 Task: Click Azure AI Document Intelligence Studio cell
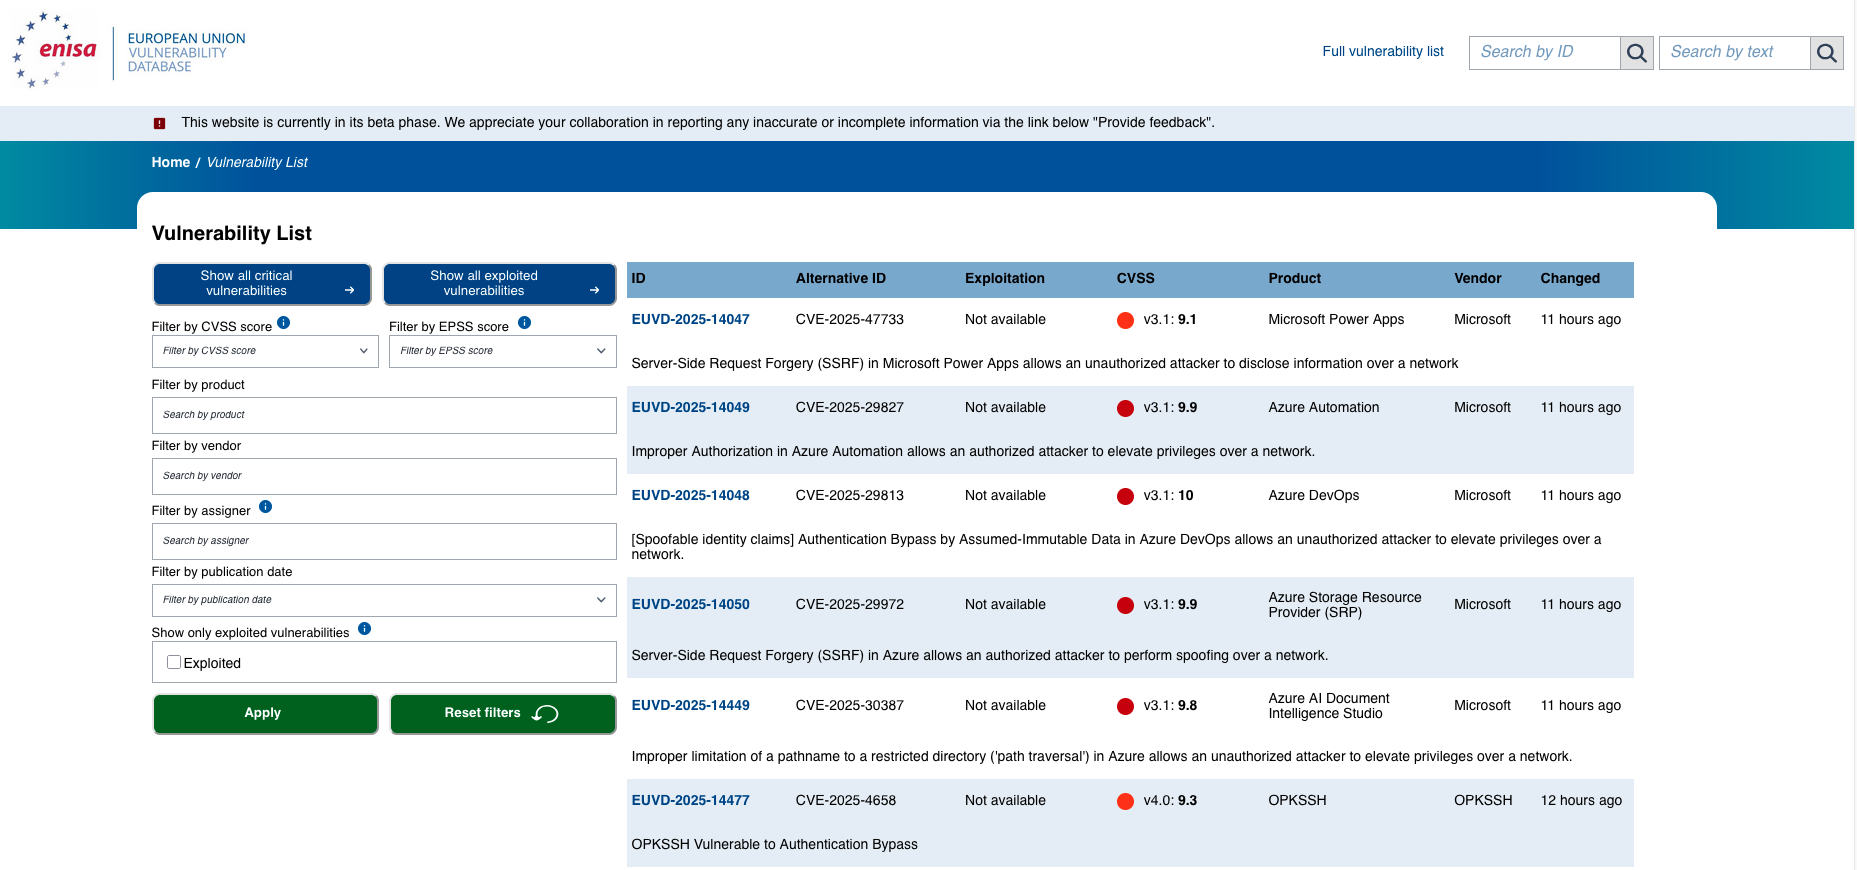1329,706
